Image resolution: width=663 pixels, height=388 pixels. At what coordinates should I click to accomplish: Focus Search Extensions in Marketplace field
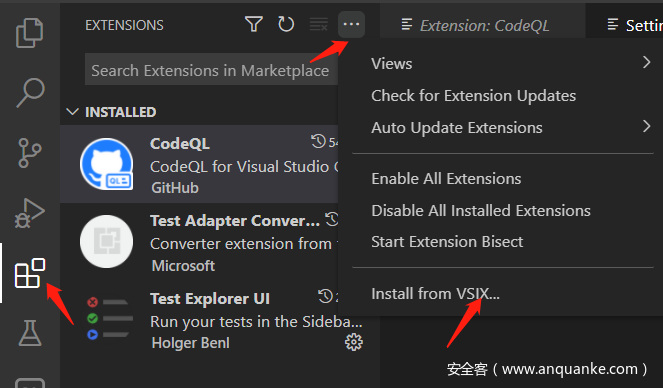click(x=211, y=71)
